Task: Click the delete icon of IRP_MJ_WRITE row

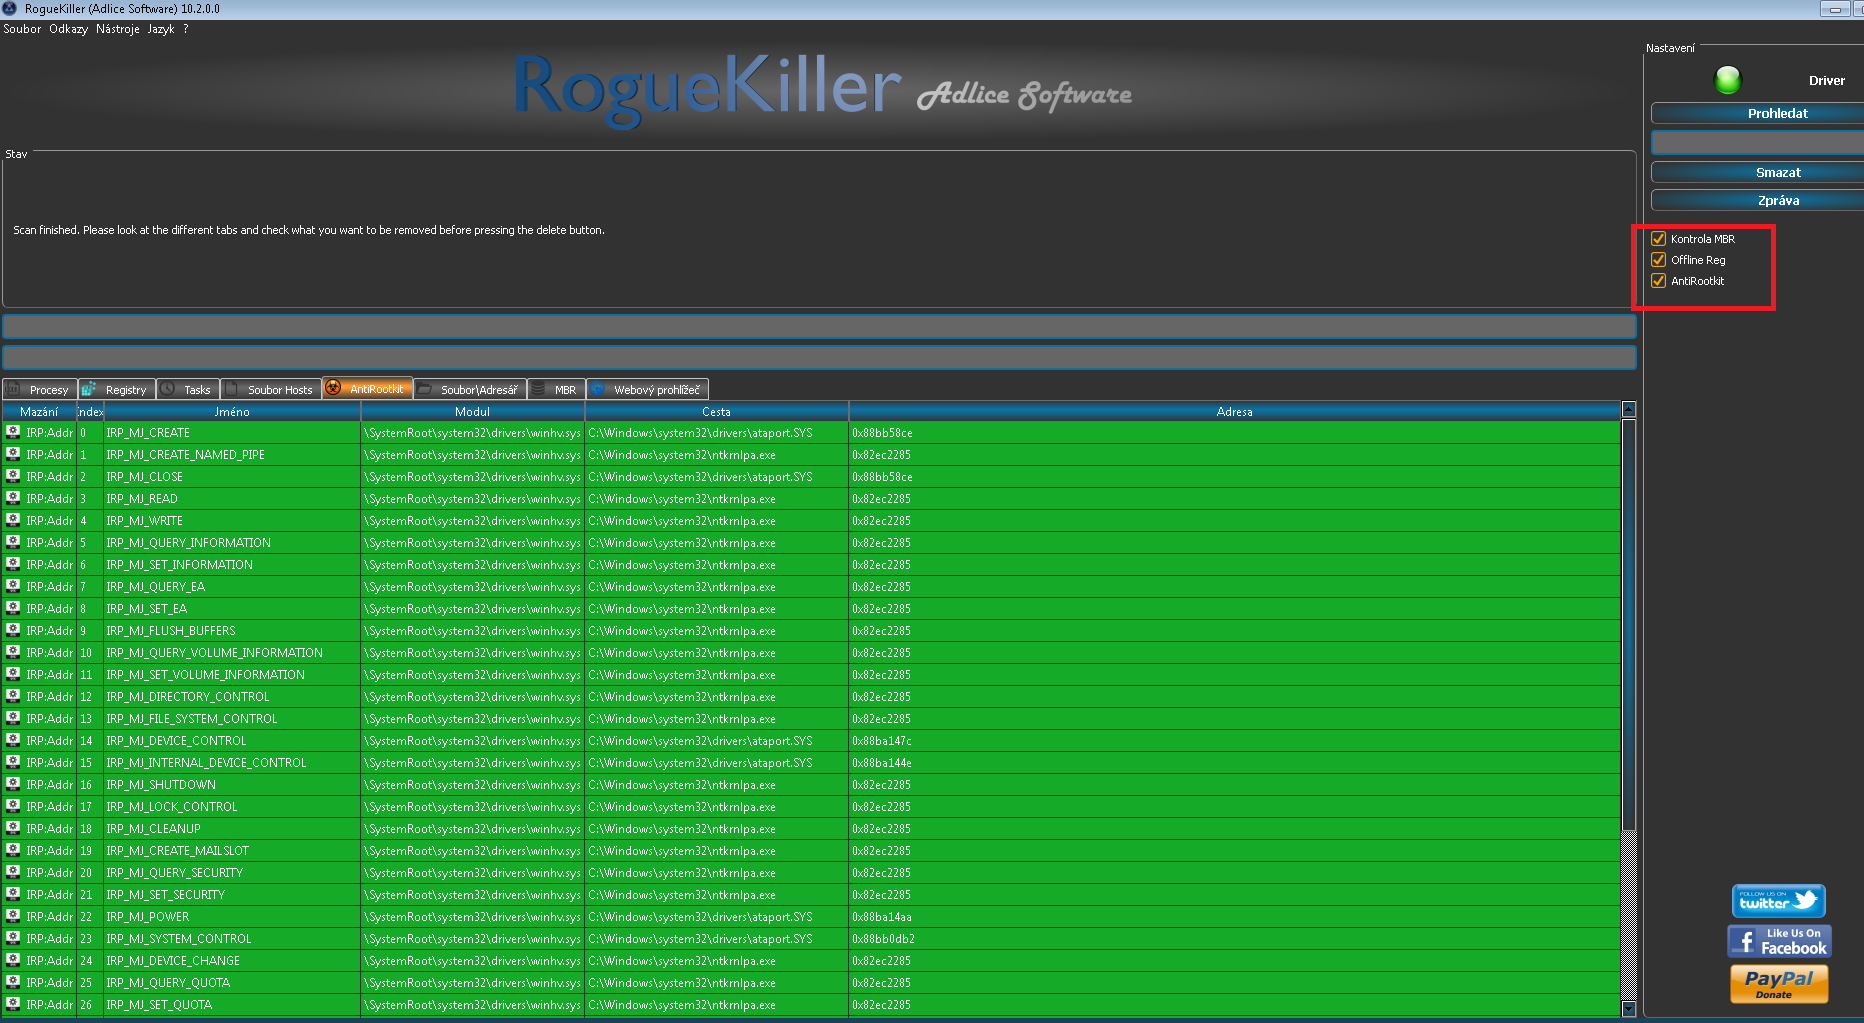Action: coord(13,520)
